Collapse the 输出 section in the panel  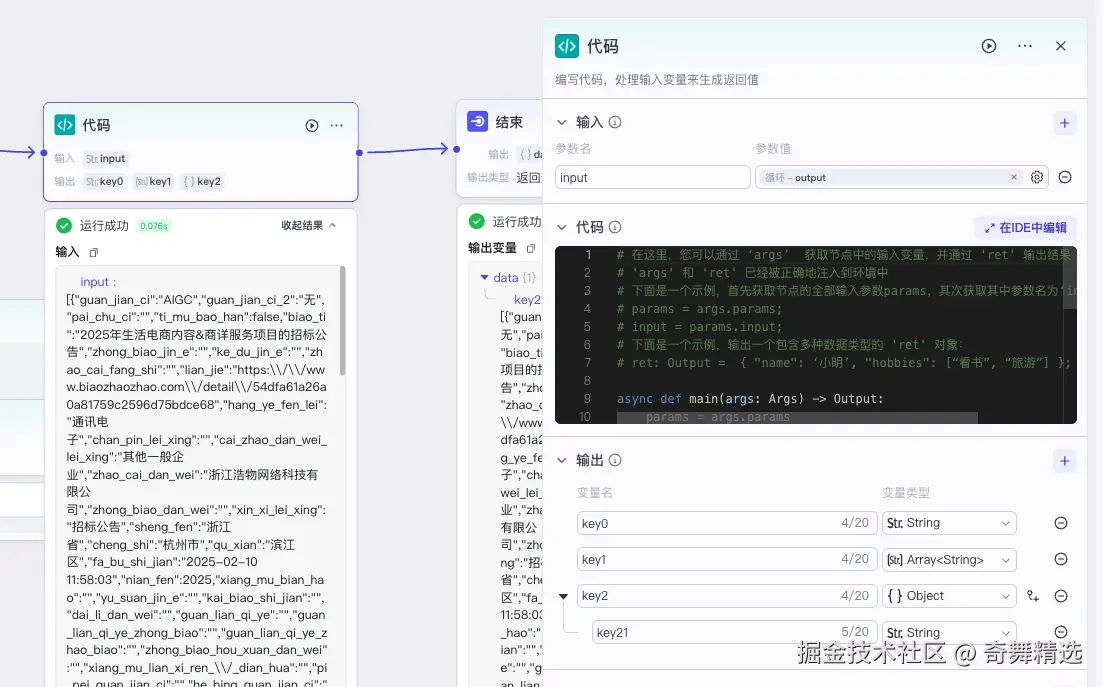[561, 461]
